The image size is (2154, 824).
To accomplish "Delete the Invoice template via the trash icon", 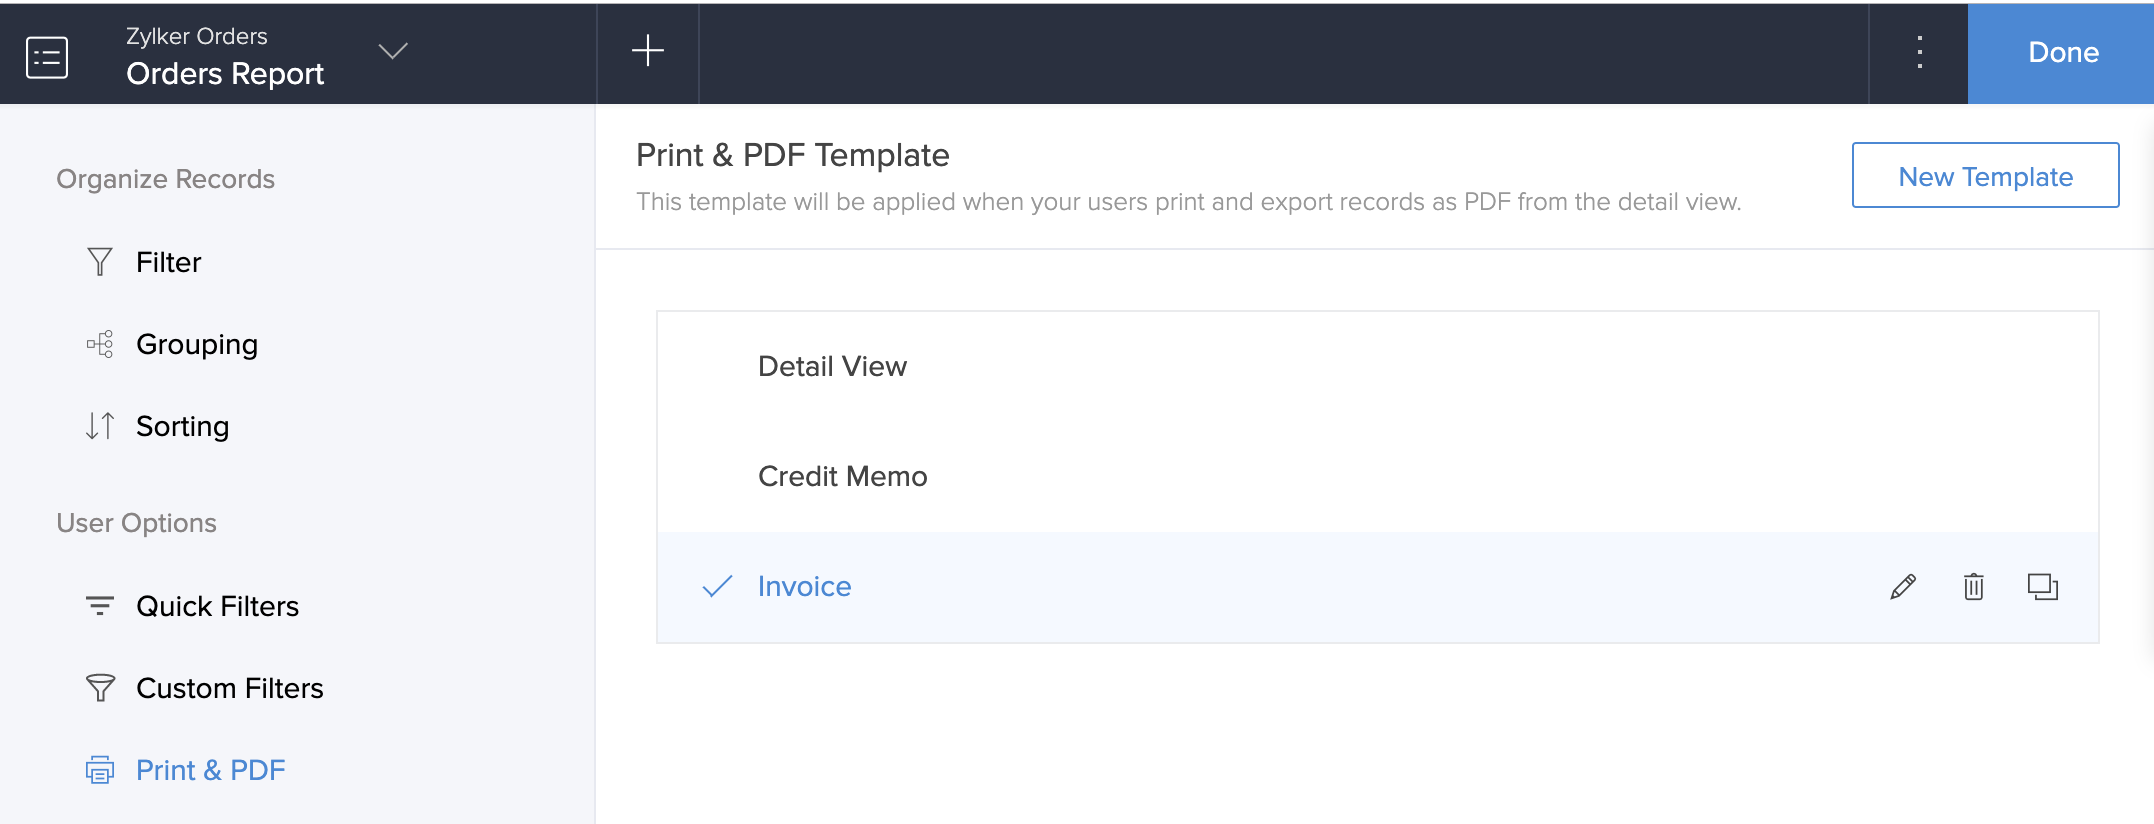I will coord(1973,587).
